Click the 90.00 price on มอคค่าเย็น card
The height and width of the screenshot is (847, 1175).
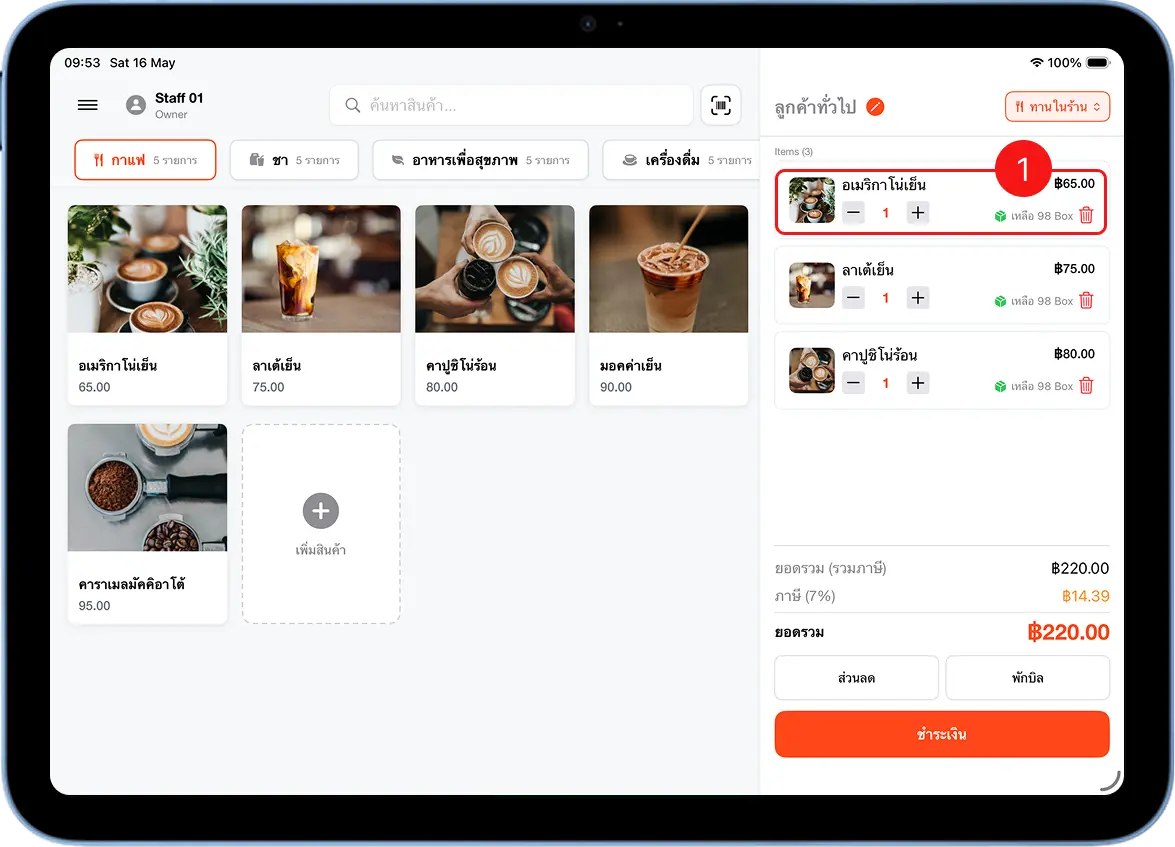point(616,387)
